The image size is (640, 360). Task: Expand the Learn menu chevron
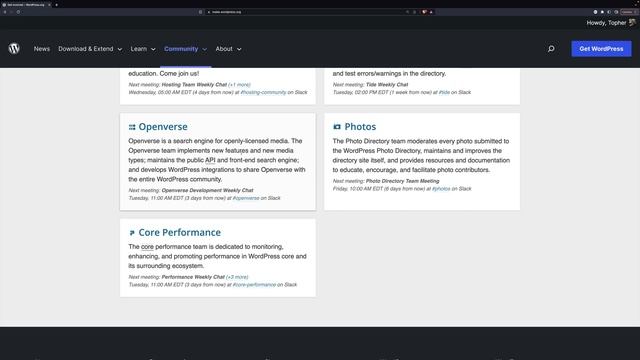(153, 49)
